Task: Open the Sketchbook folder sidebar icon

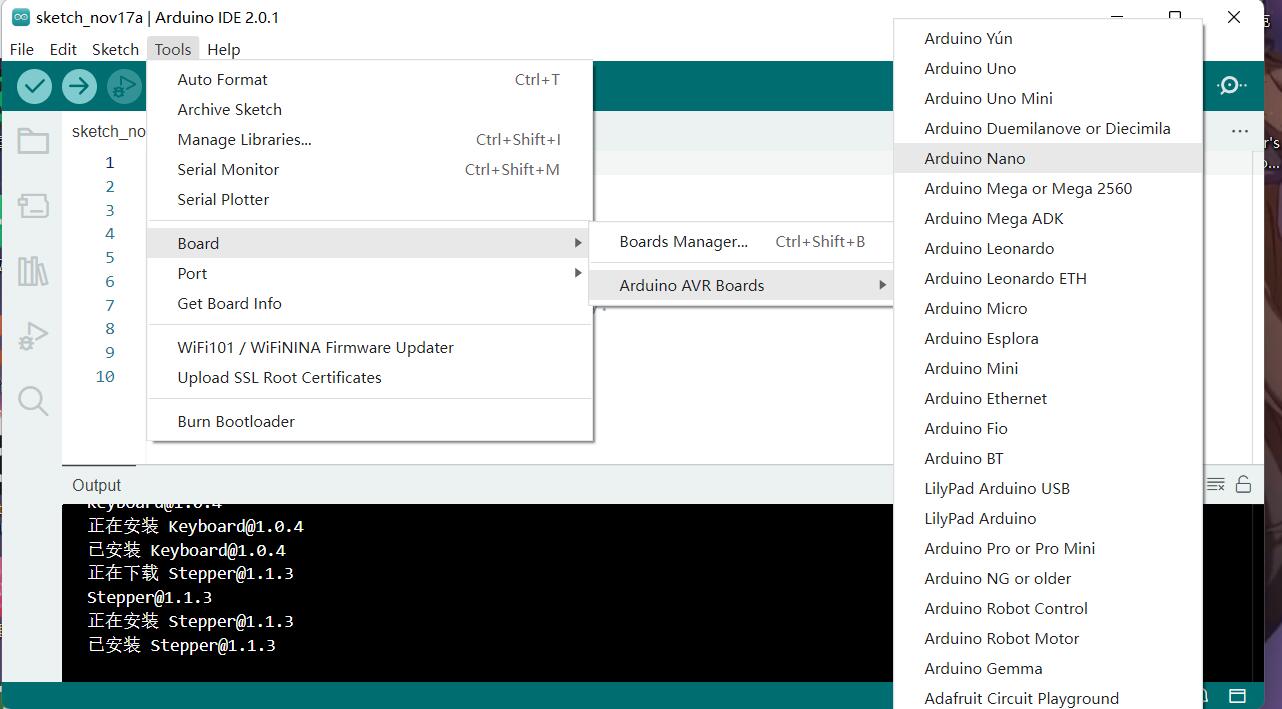Action: pos(33,142)
